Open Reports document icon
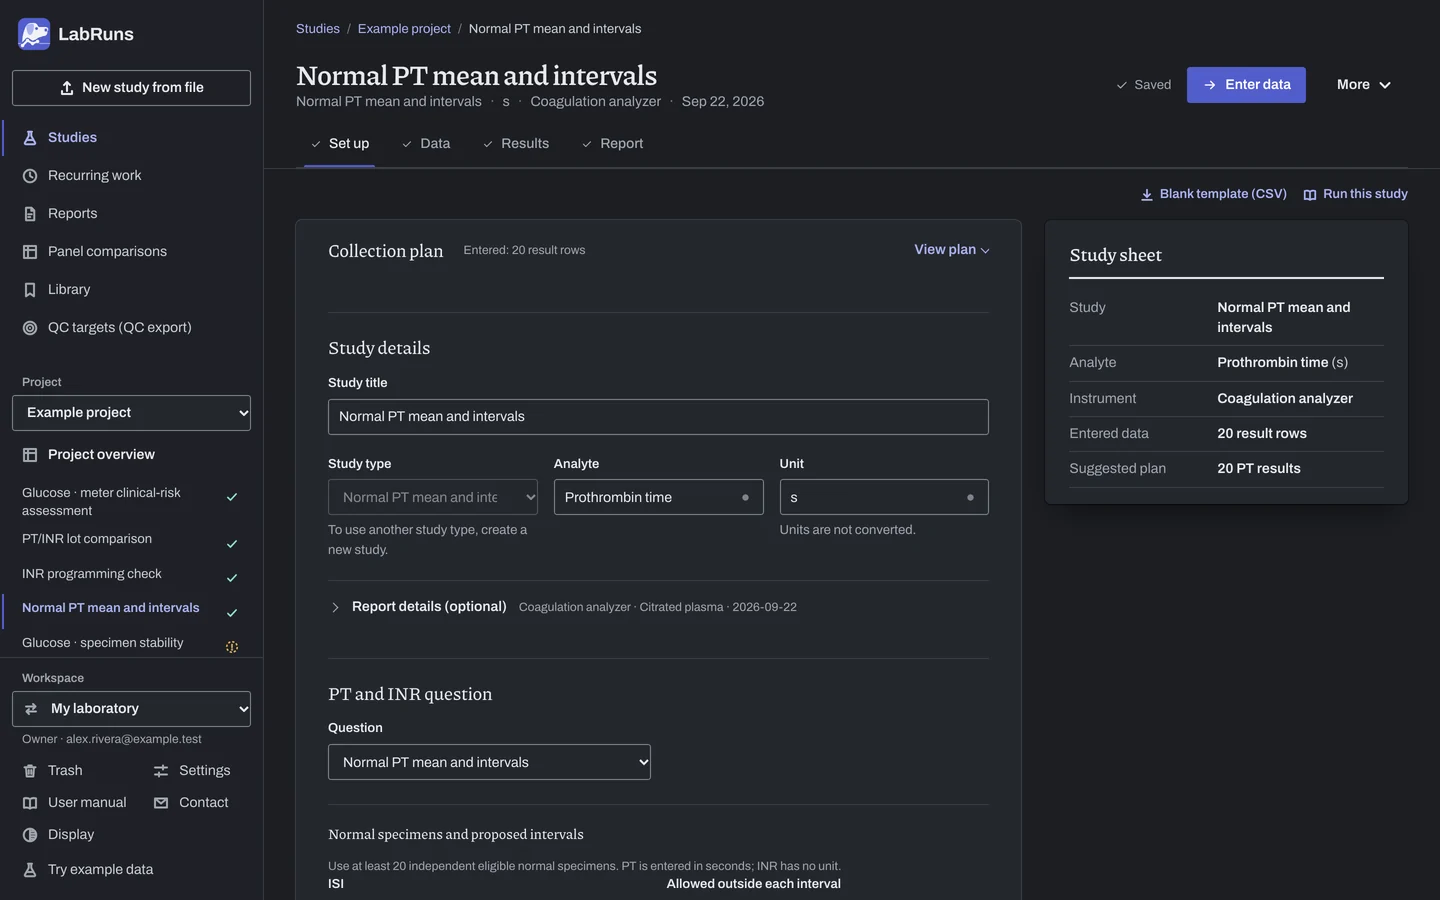1440x900 pixels. coord(30,214)
